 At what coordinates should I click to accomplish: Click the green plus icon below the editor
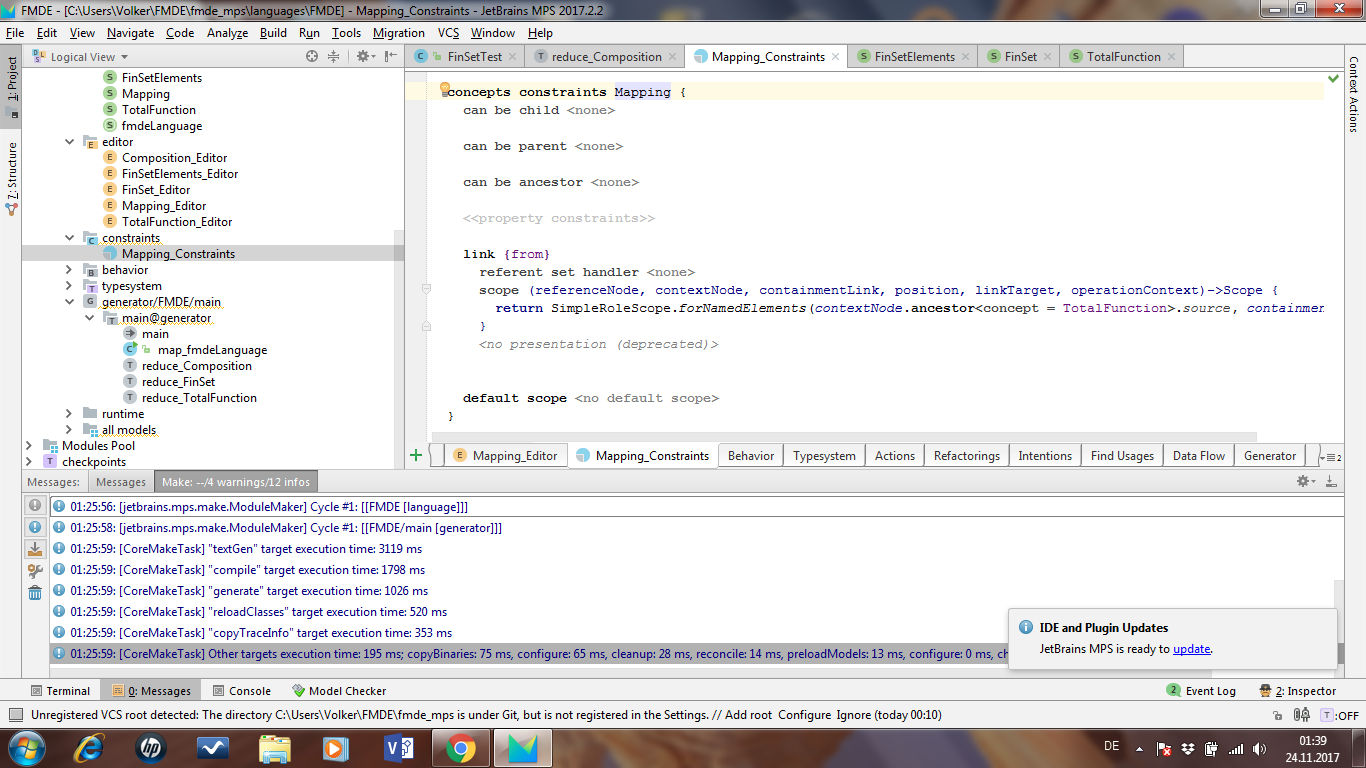pos(416,455)
